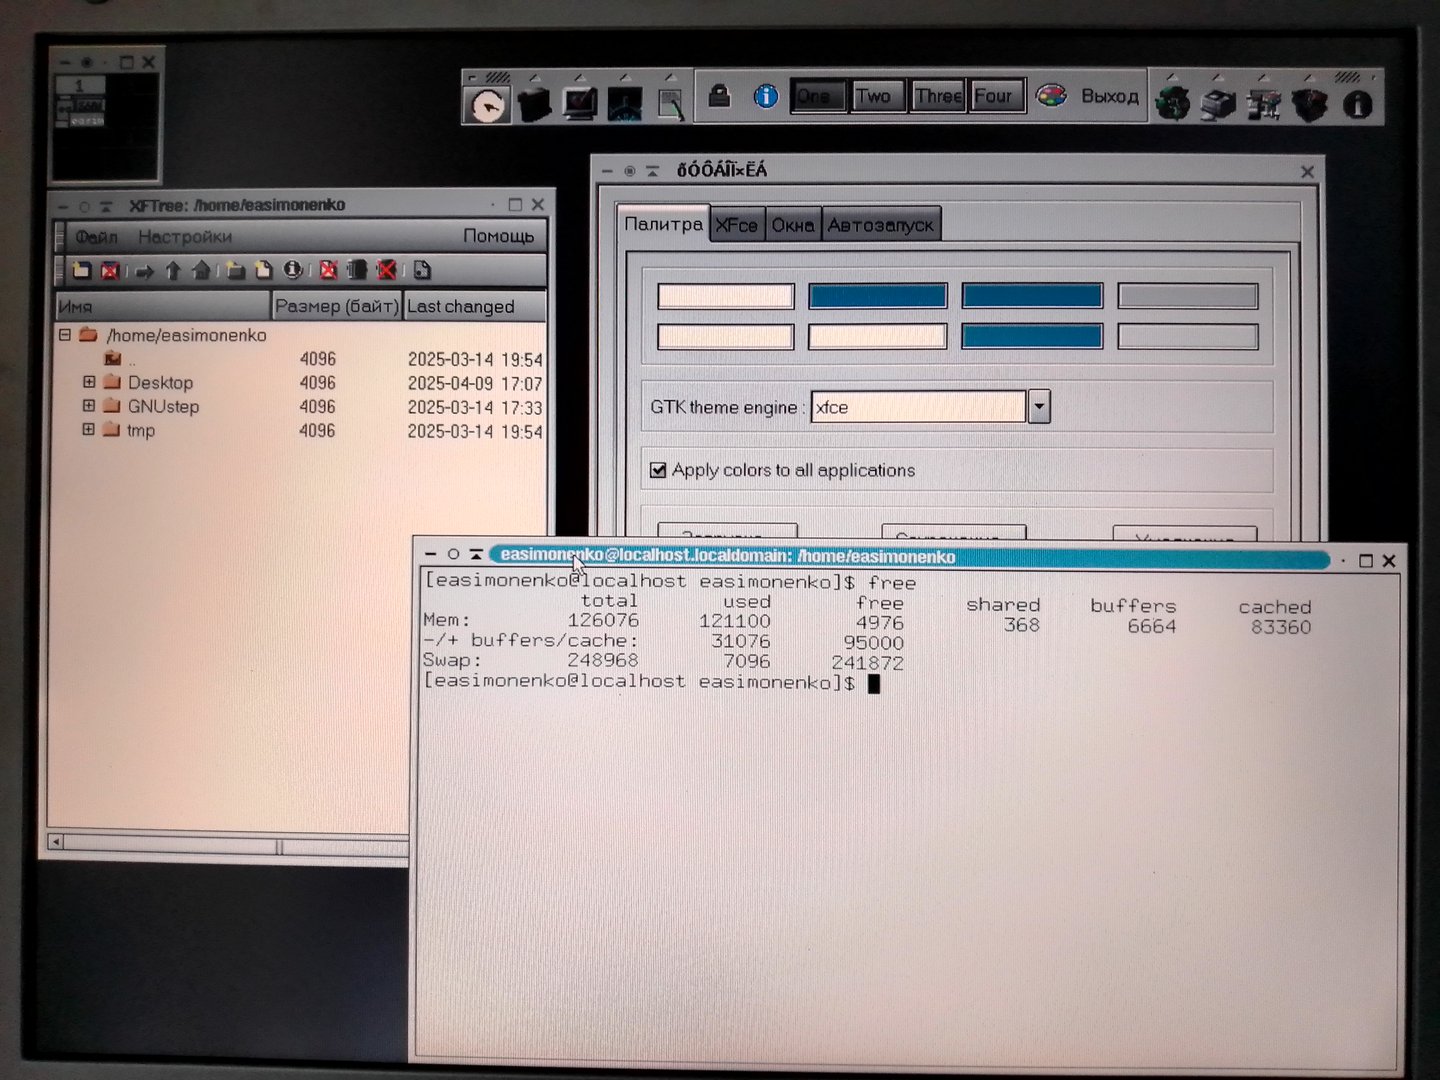Click the up-arrow parent directory icon in XFTree

[173, 270]
